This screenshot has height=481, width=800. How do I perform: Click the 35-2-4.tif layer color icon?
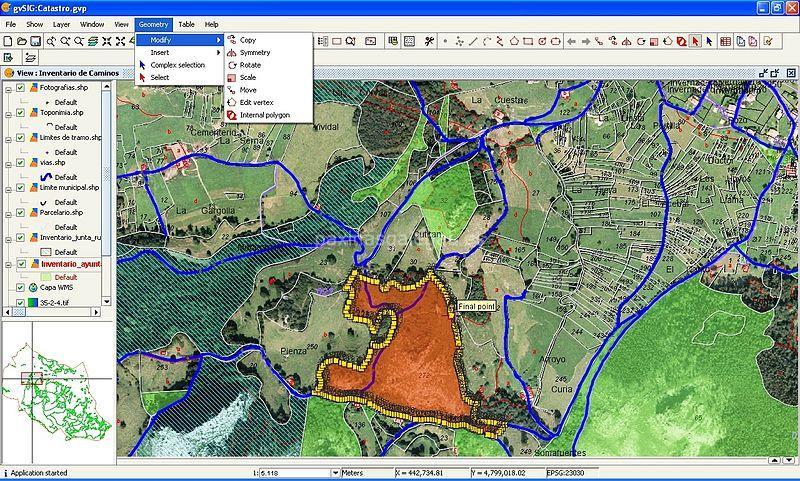[33, 302]
